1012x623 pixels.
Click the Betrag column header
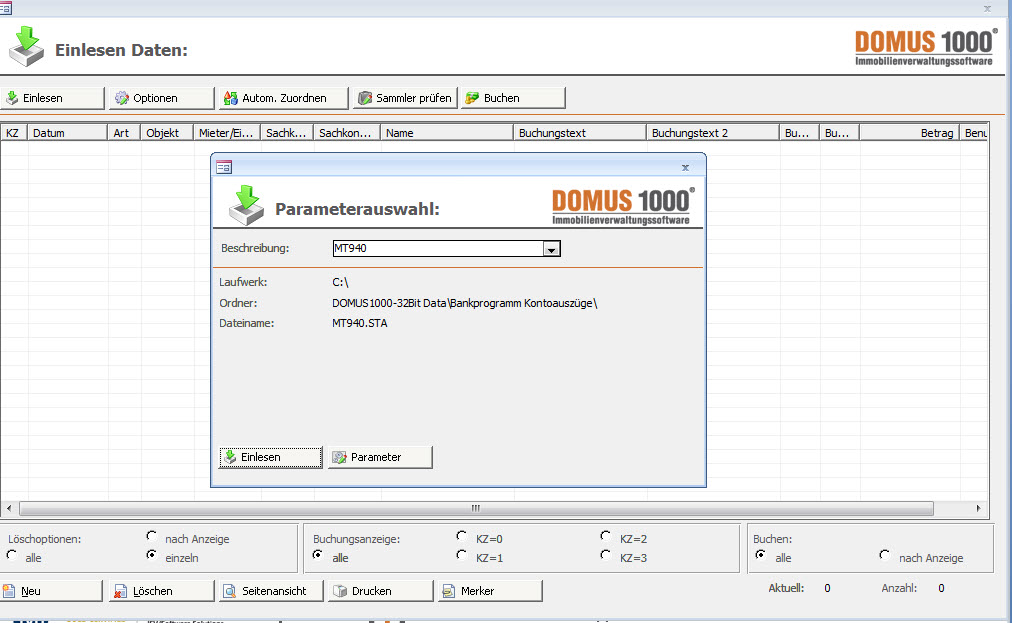point(909,133)
